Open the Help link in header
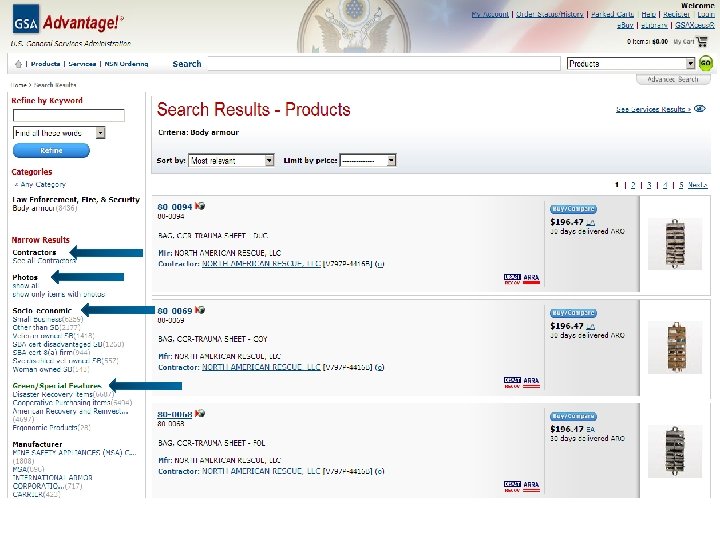This screenshot has width=720, height=540. pyautogui.click(x=648, y=14)
